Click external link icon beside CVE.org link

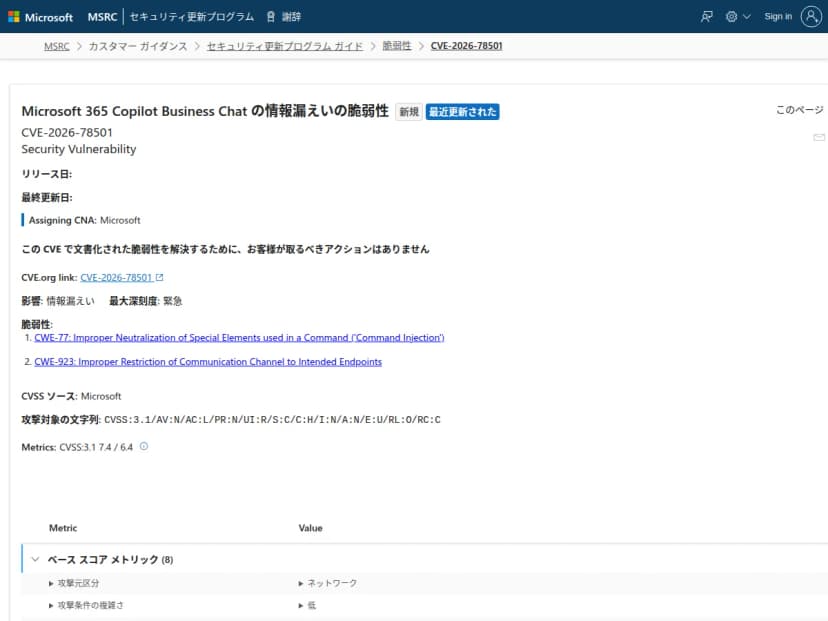[x=159, y=277]
